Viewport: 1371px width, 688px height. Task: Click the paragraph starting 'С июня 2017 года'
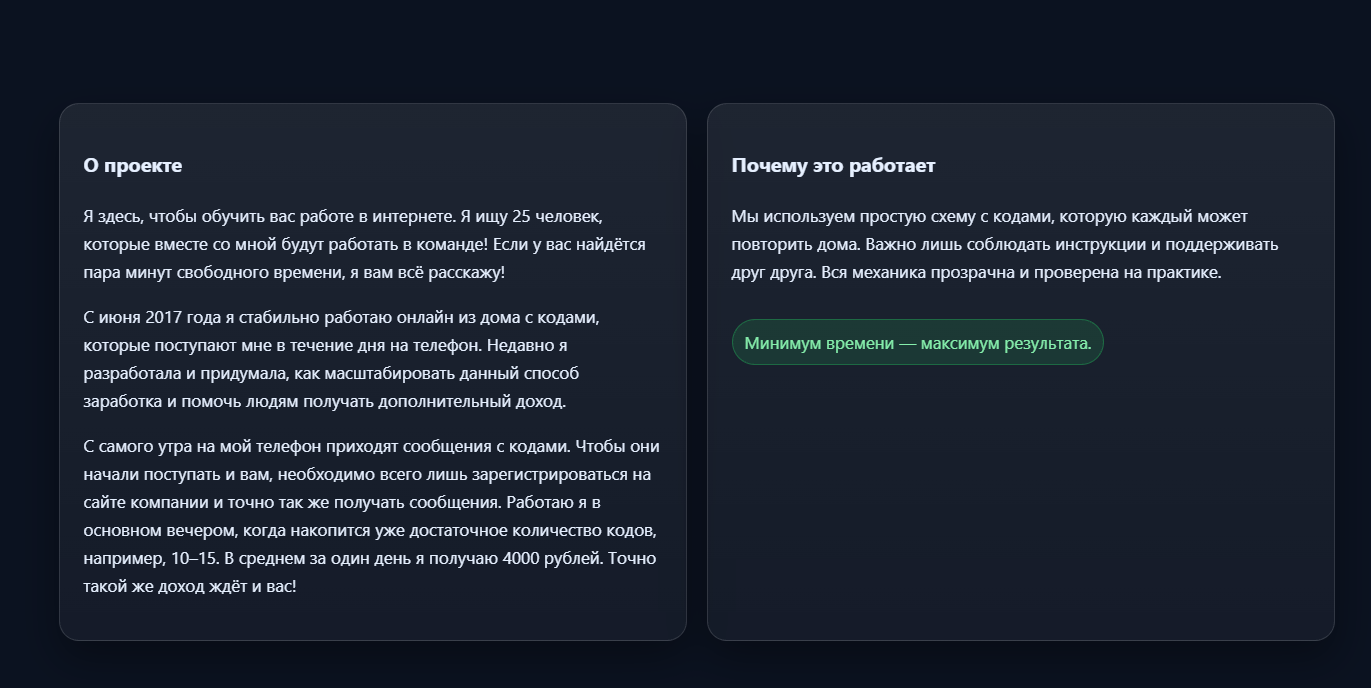[342, 360]
